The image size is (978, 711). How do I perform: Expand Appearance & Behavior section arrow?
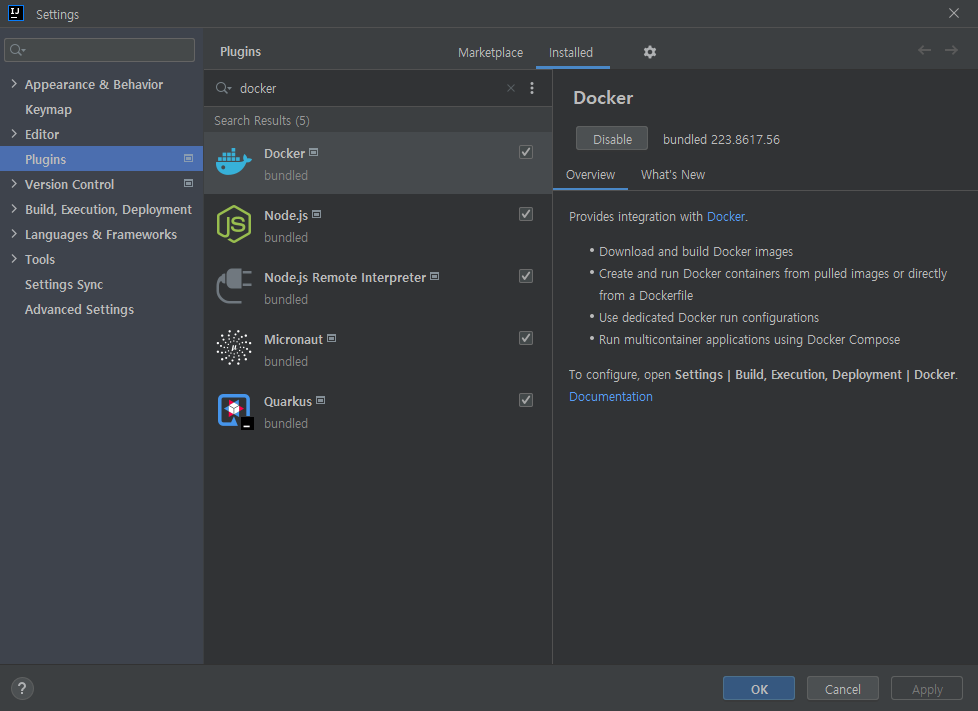pos(14,84)
